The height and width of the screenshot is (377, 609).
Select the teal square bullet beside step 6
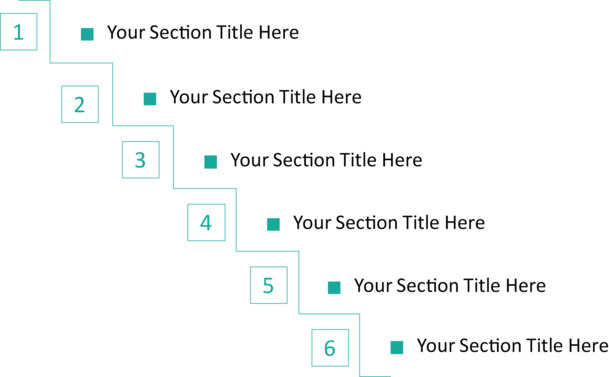397,347
